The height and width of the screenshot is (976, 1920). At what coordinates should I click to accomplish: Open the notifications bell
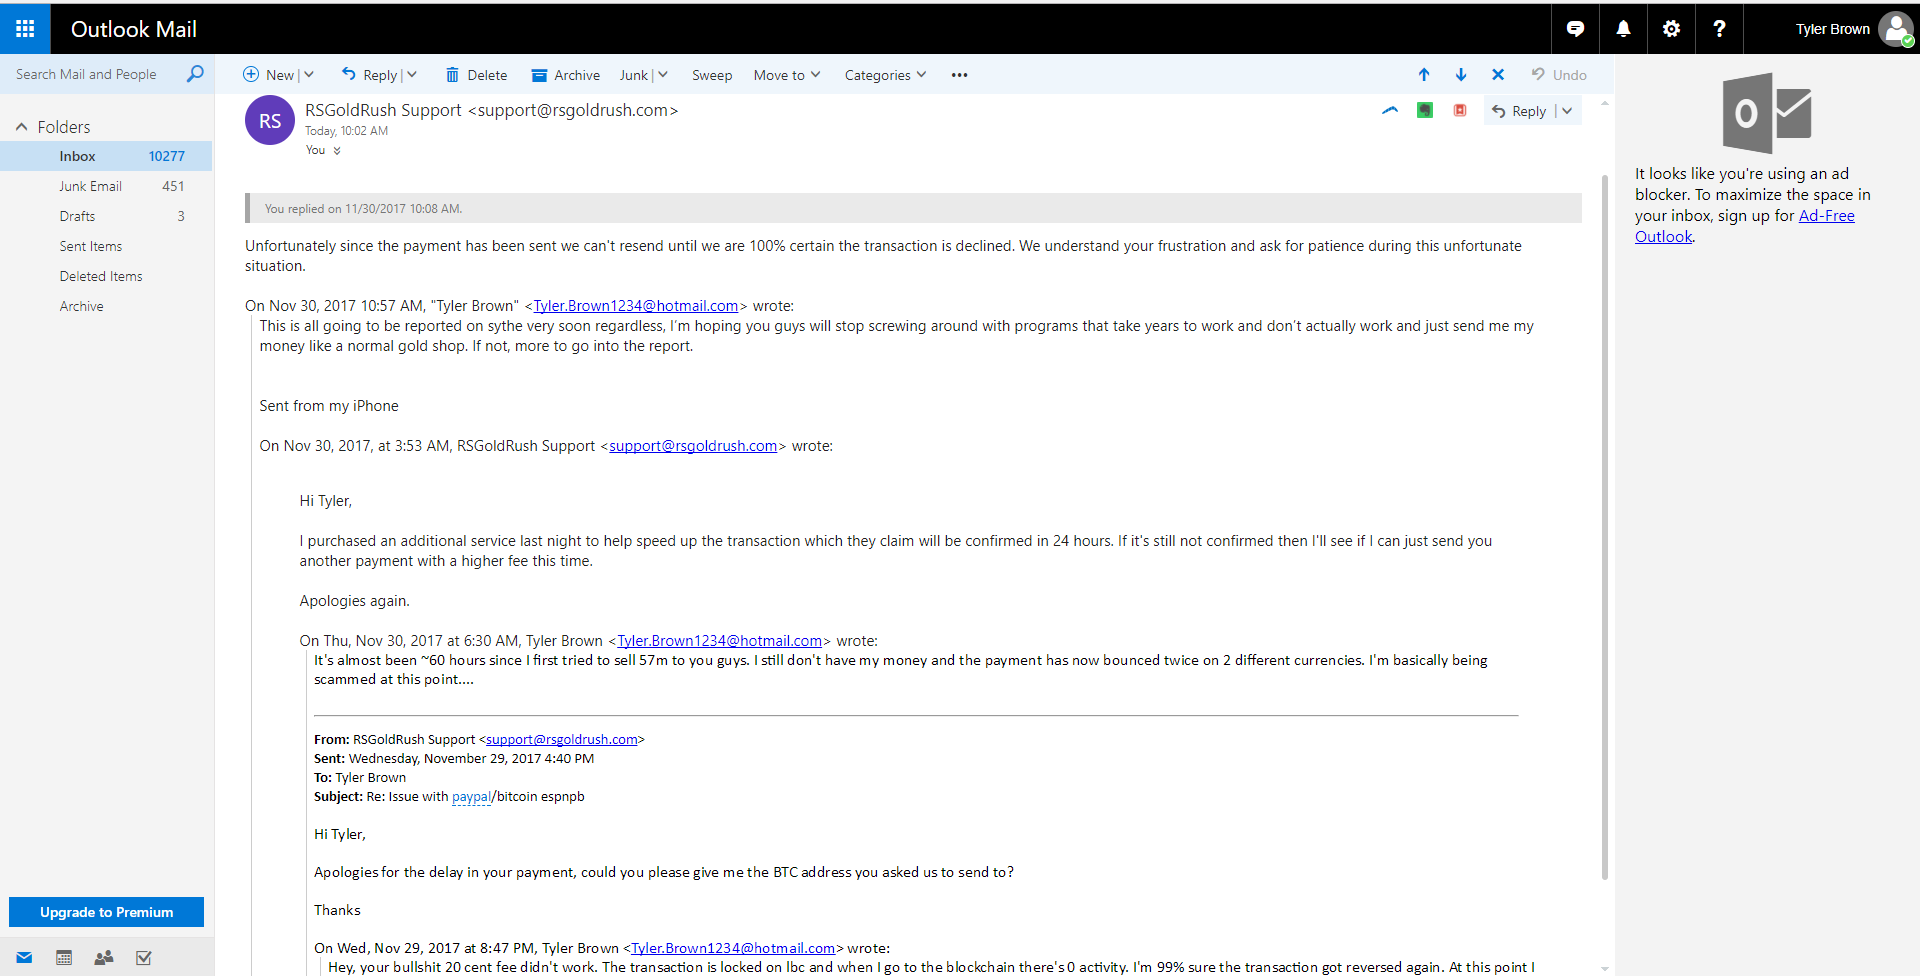(1623, 29)
